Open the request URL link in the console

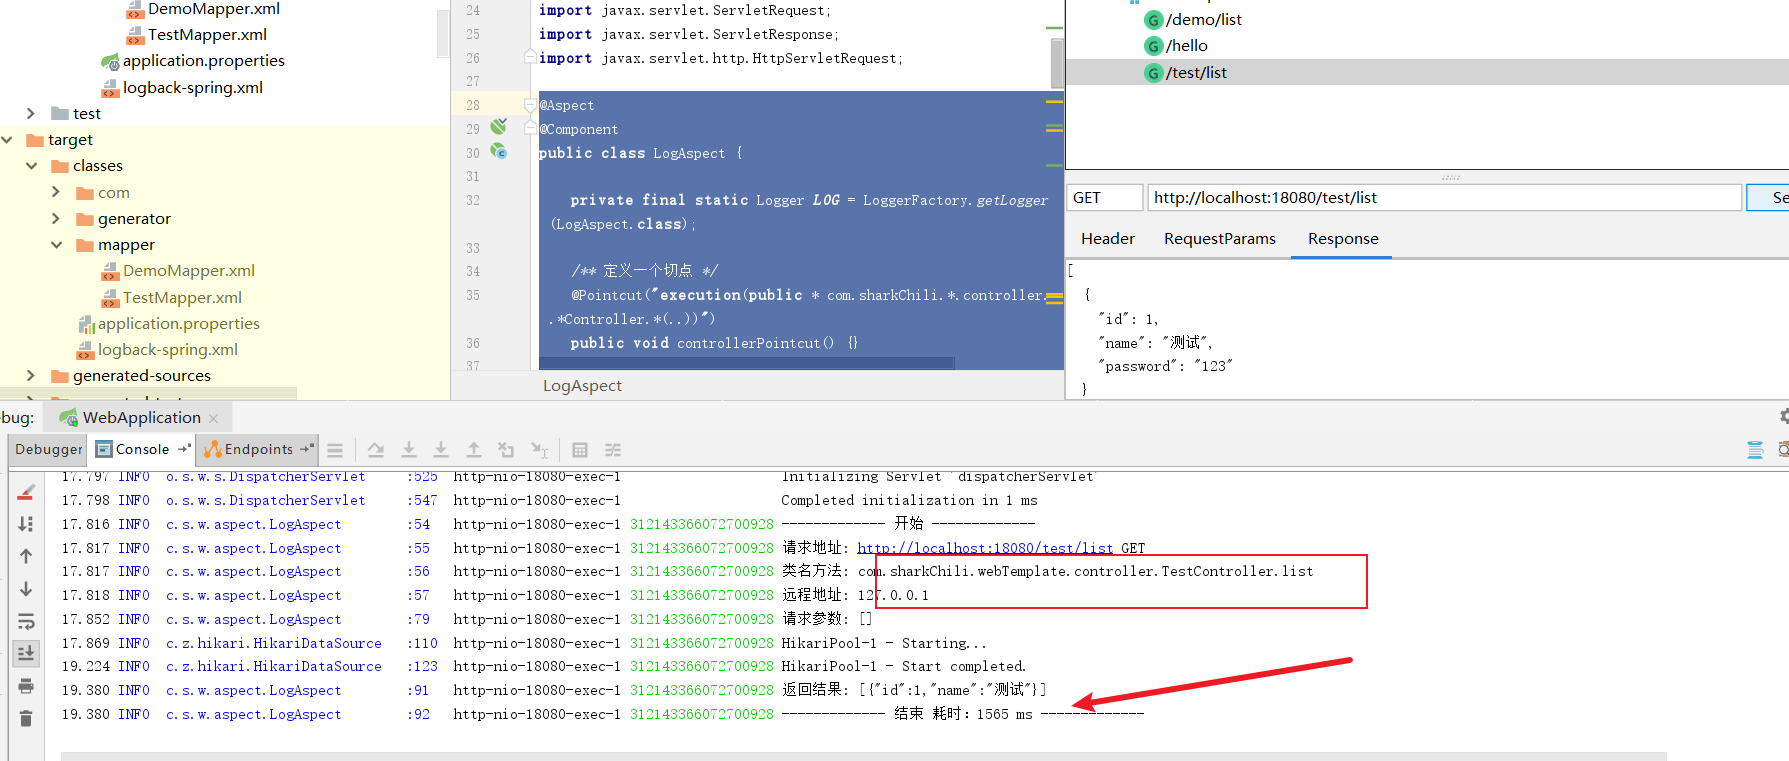point(984,548)
